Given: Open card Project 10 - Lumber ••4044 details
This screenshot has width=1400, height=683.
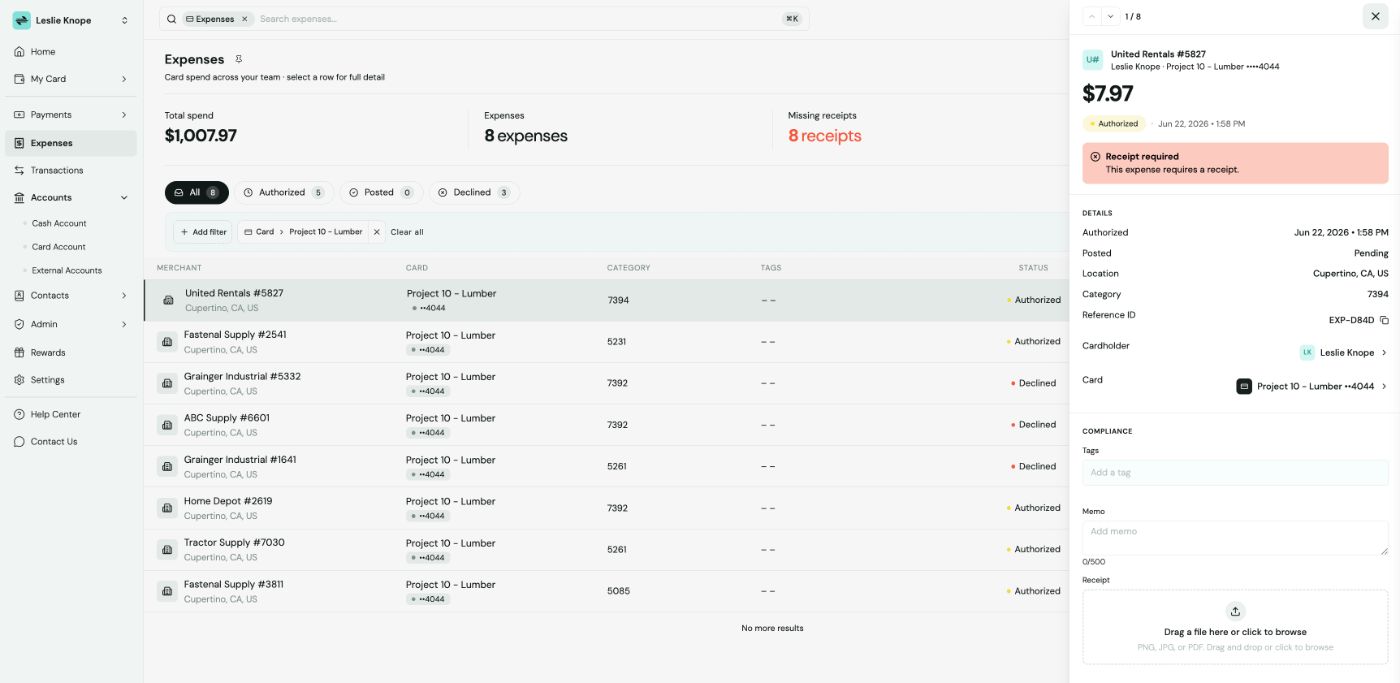Looking at the screenshot, I should pyautogui.click(x=1312, y=386).
